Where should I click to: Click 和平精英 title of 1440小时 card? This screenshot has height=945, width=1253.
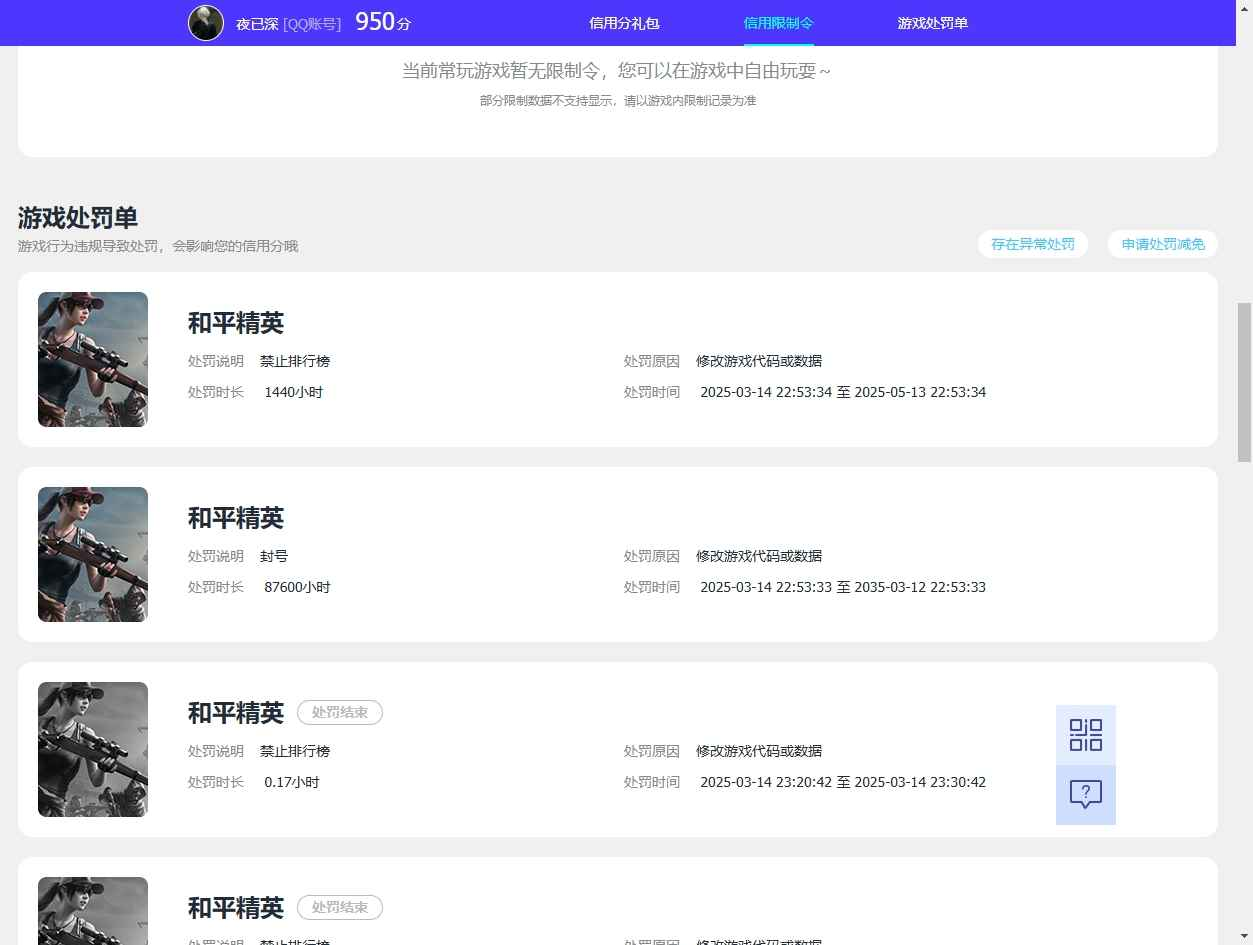(236, 323)
